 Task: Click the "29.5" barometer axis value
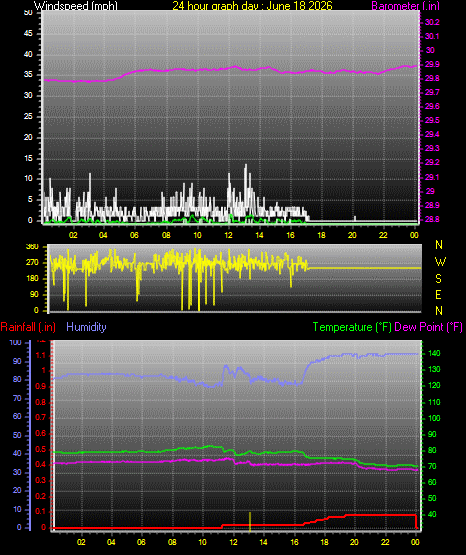(x=432, y=120)
